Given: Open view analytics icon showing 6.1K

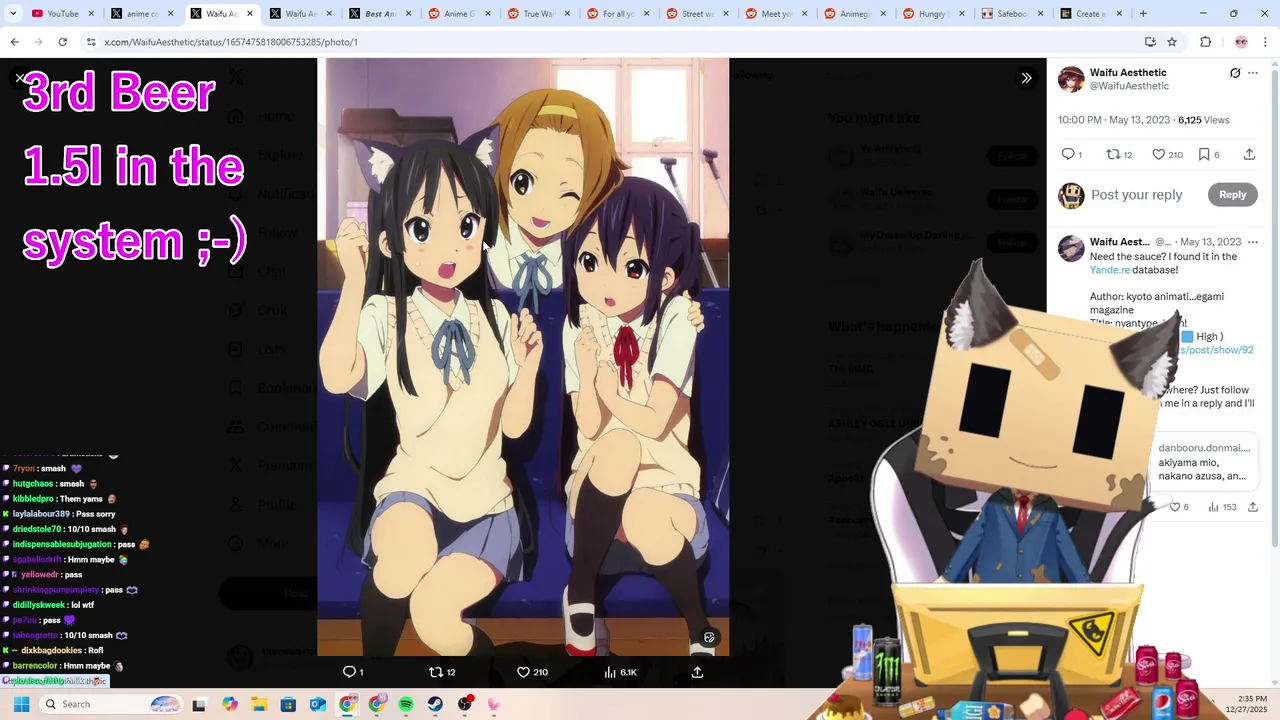Looking at the screenshot, I should [x=610, y=672].
